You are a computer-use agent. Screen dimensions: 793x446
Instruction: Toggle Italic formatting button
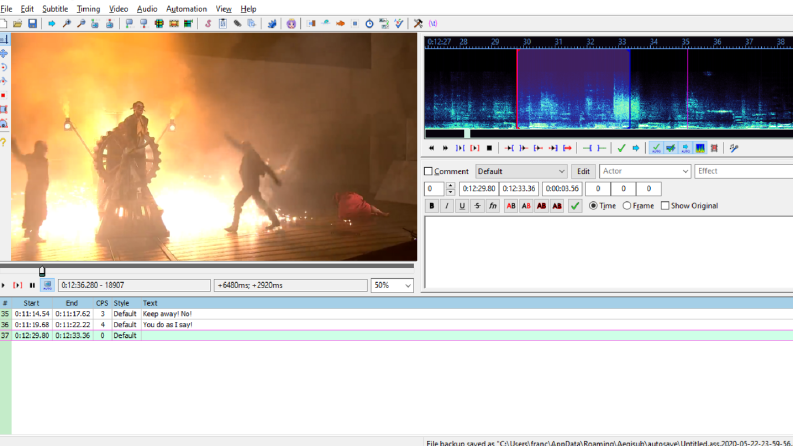tap(447, 206)
